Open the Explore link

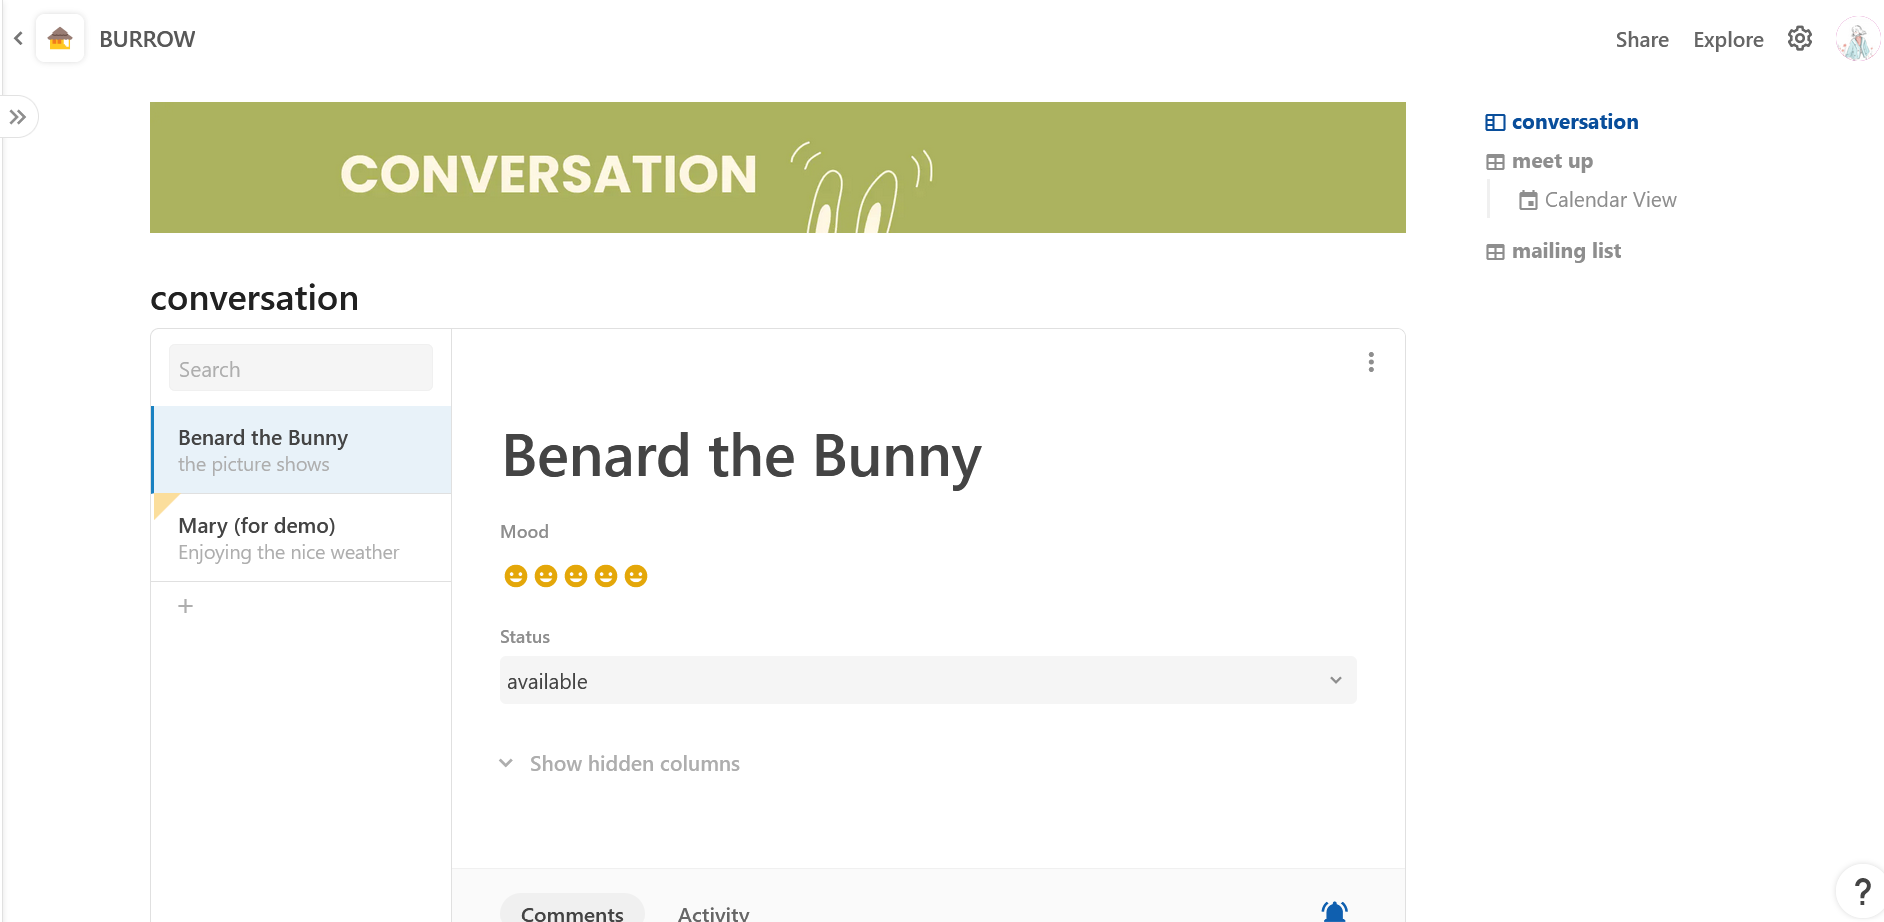(1728, 40)
